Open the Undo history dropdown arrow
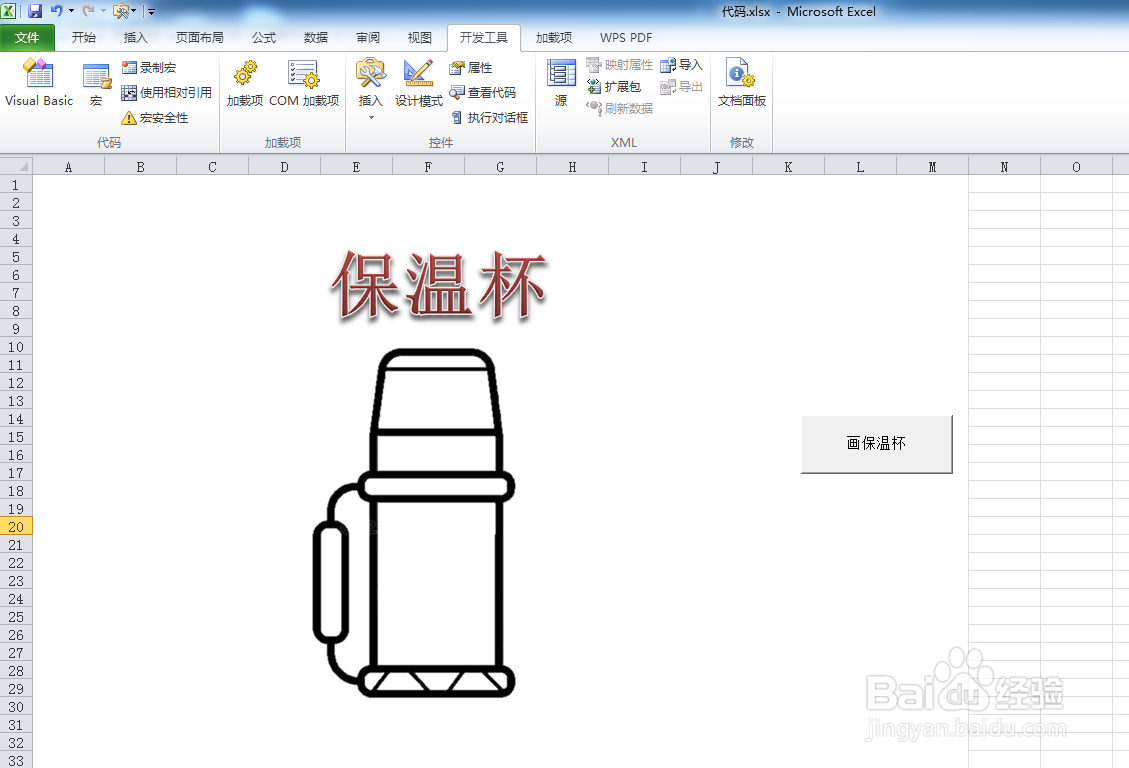The height and width of the screenshot is (768, 1129). 69,10
